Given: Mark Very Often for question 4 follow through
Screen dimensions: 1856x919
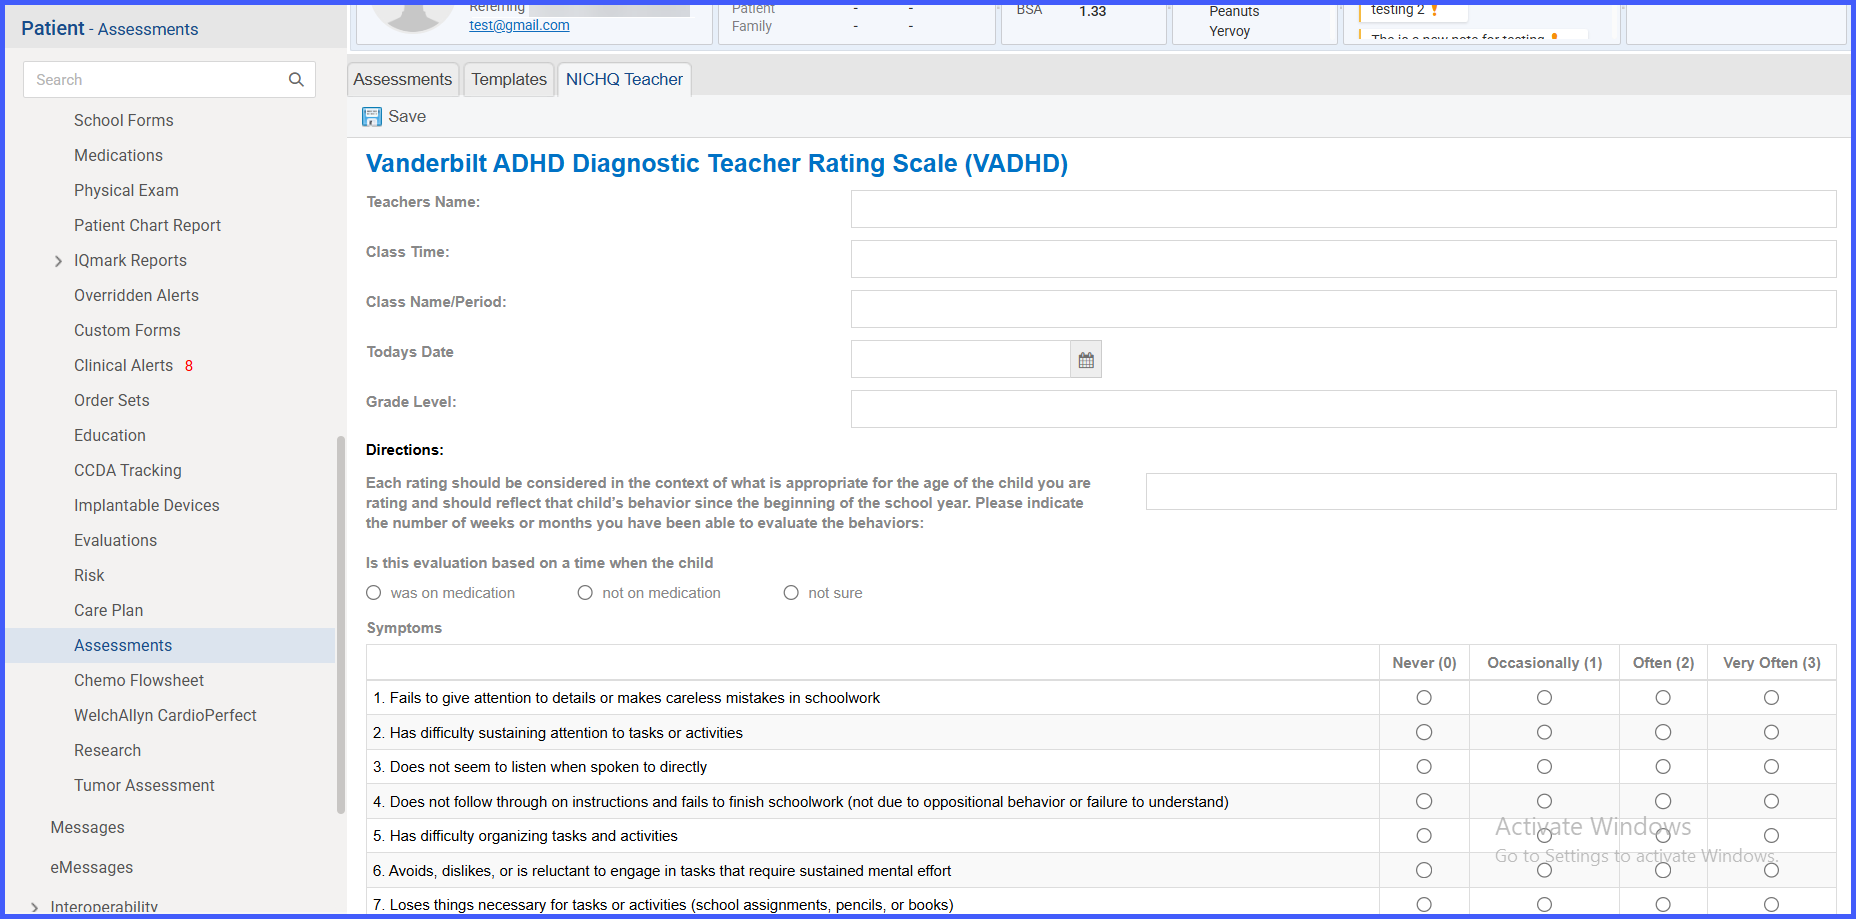Looking at the screenshot, I should tap(1771, 802).
